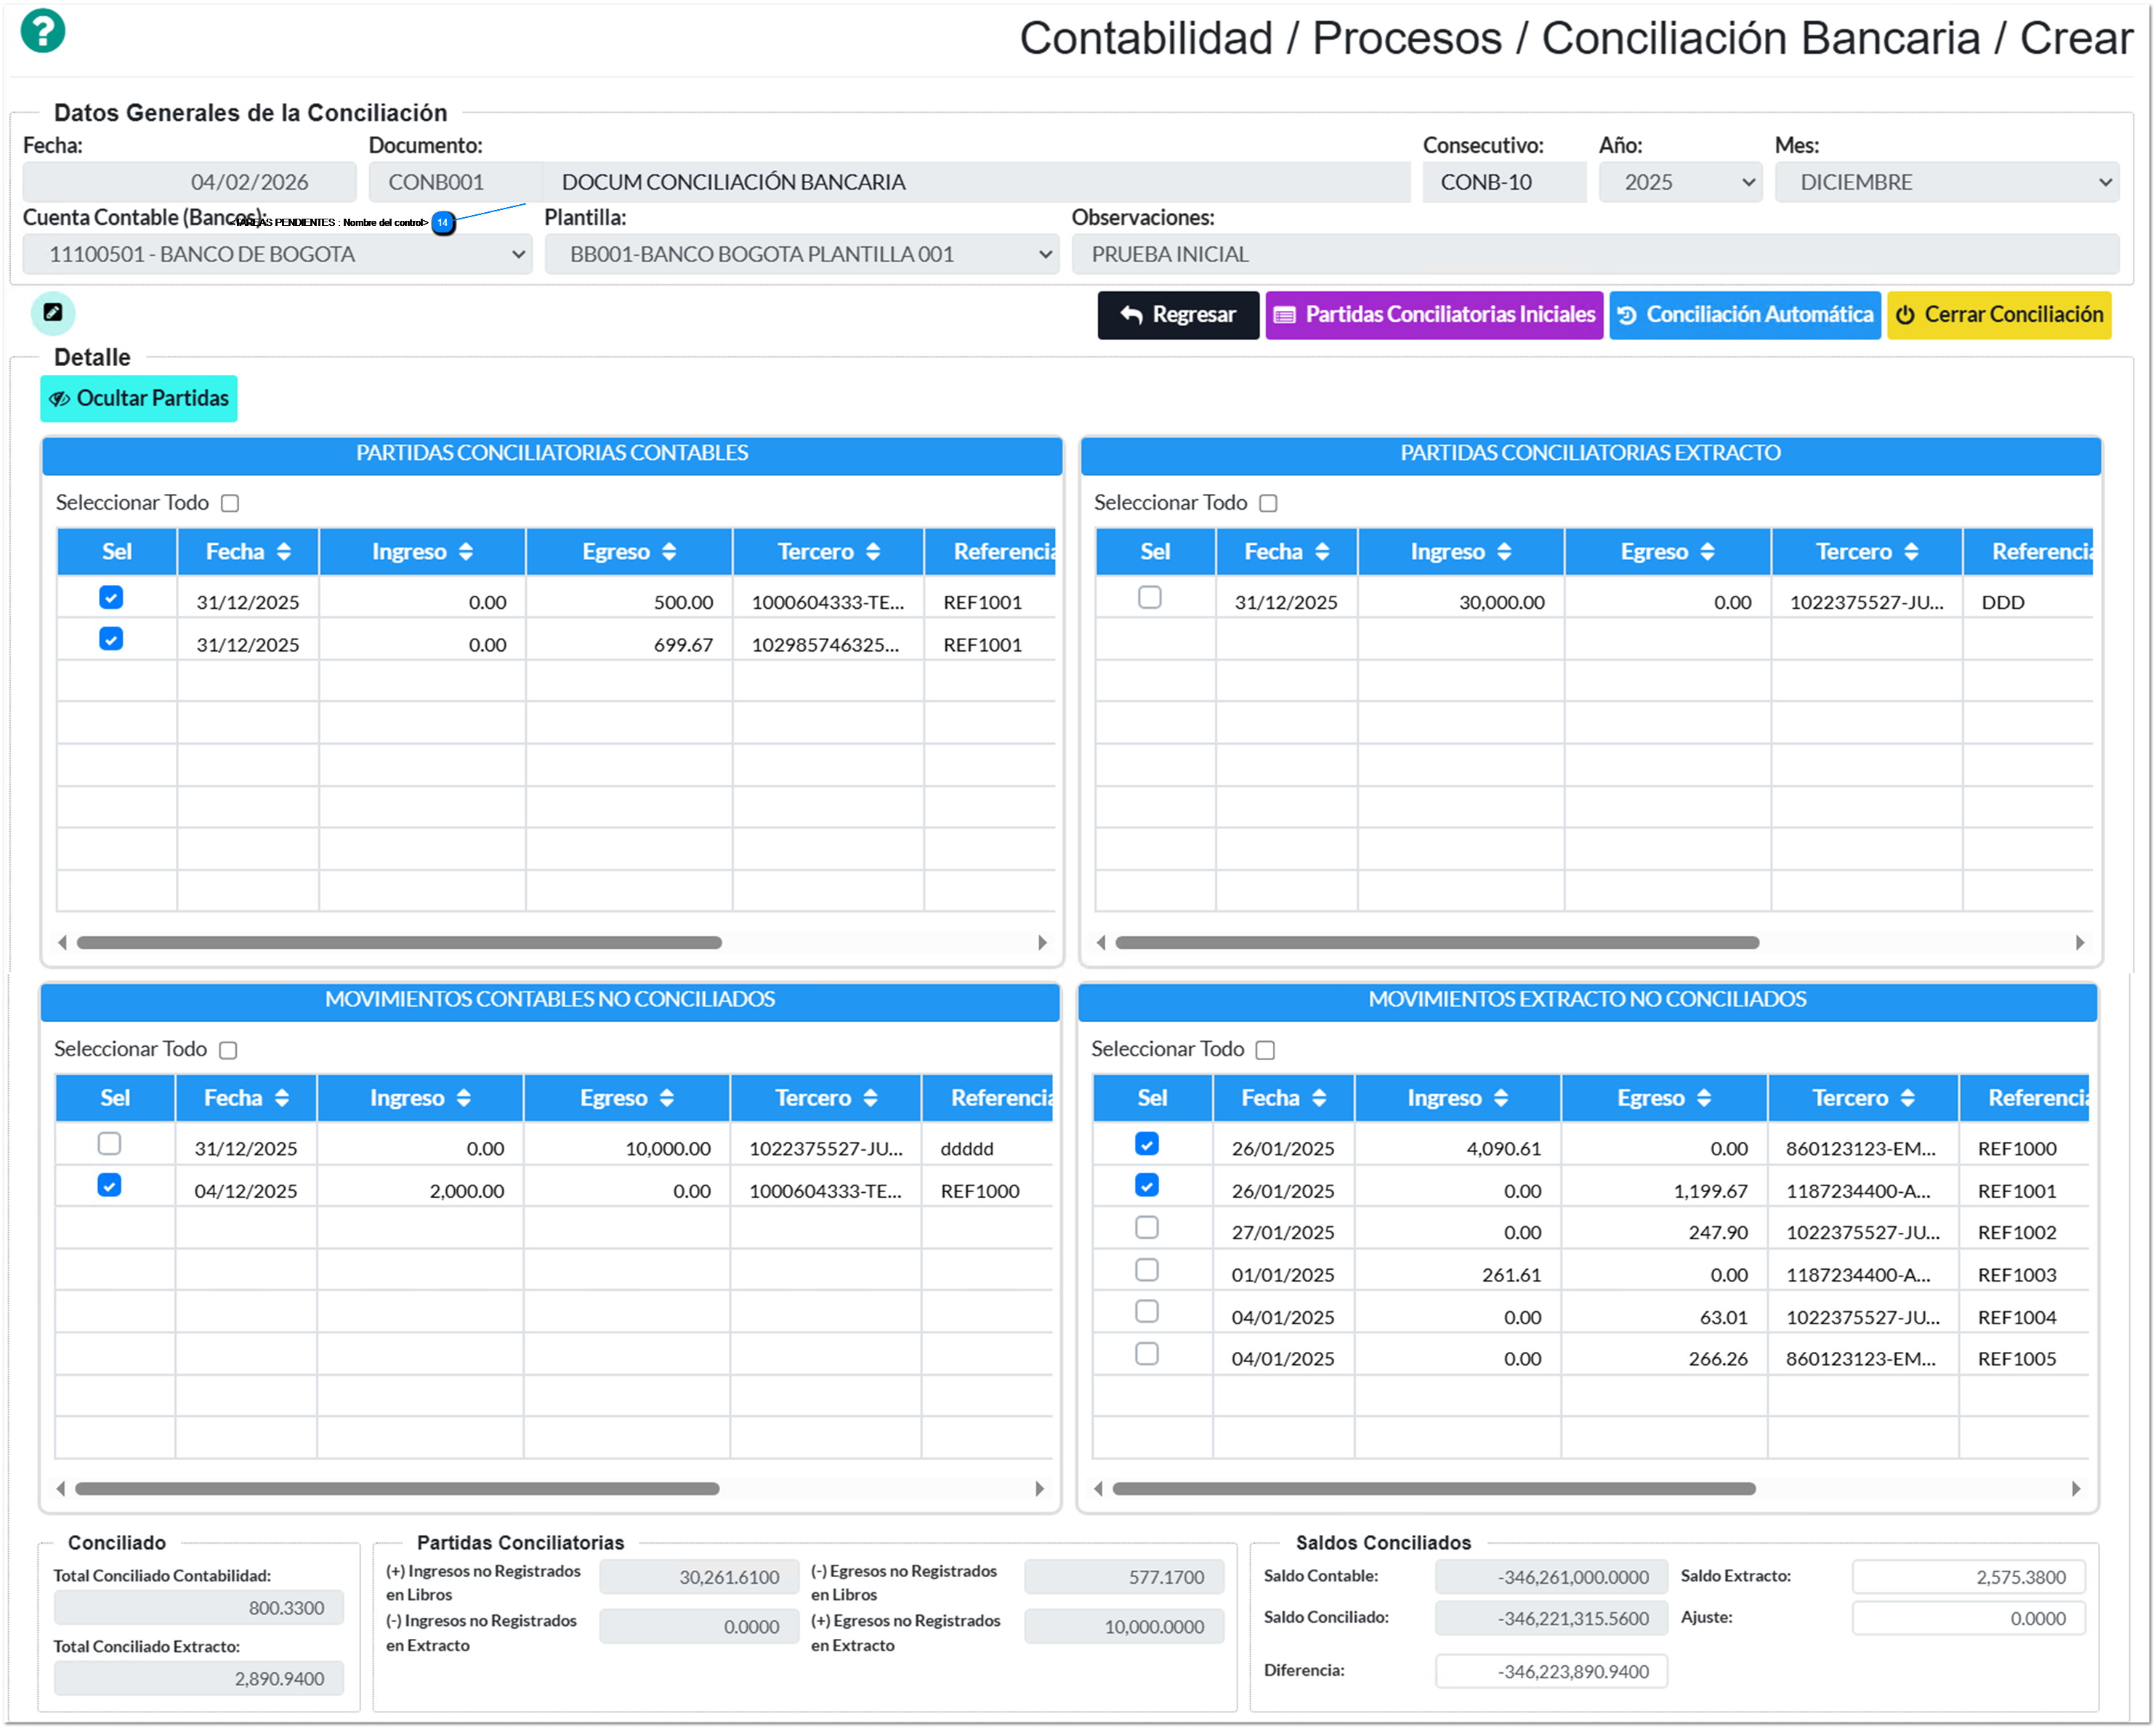
Task: Click the Cerrar Conciliación button
Action: 1998,315
